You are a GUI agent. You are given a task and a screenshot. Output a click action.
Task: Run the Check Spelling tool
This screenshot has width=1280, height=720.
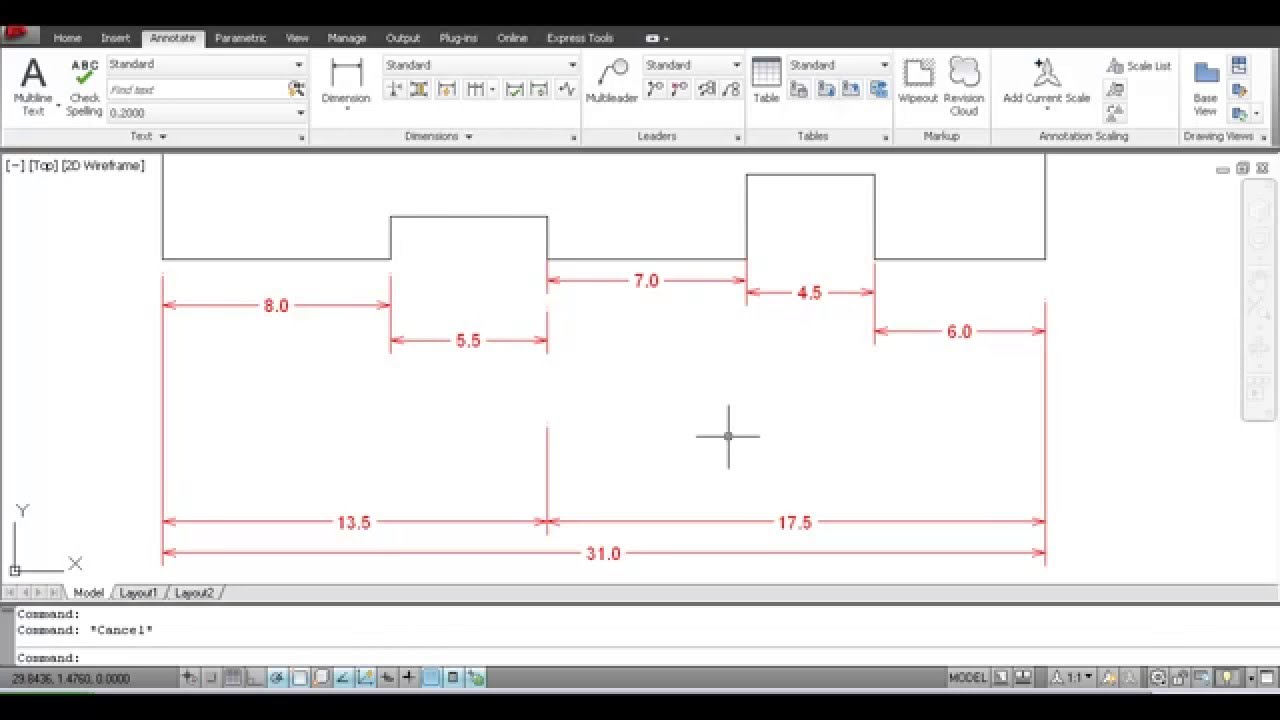click(x=85, y=86)
